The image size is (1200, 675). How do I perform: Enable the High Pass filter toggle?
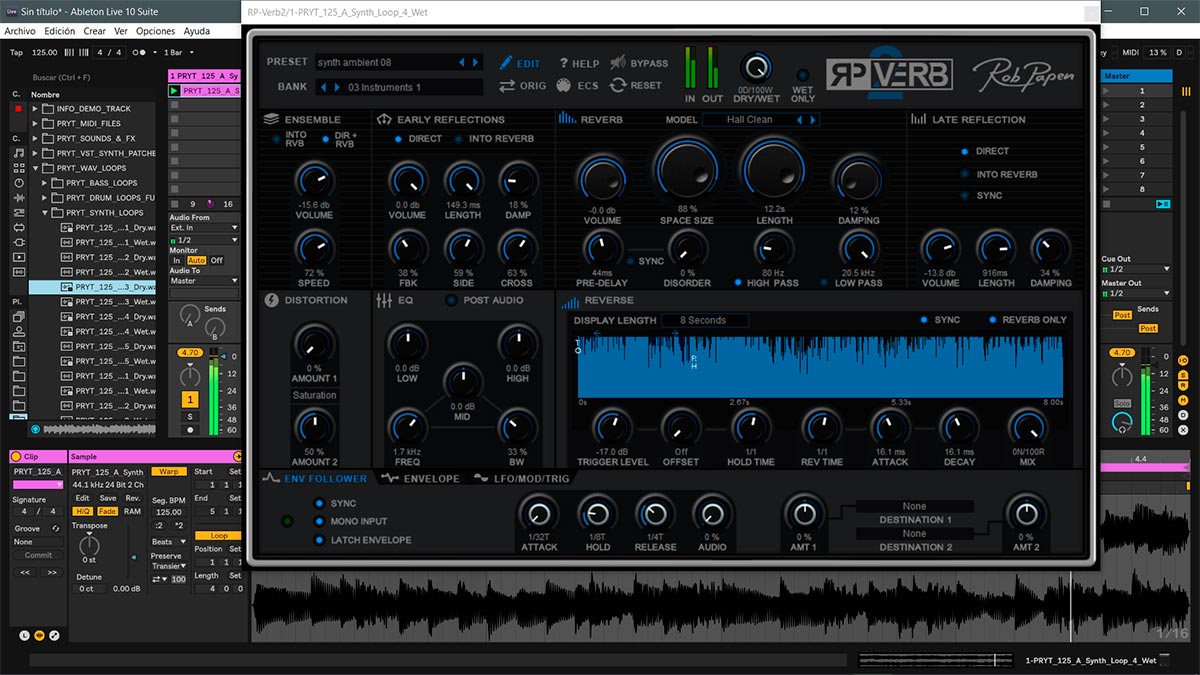tap(739, 283)
